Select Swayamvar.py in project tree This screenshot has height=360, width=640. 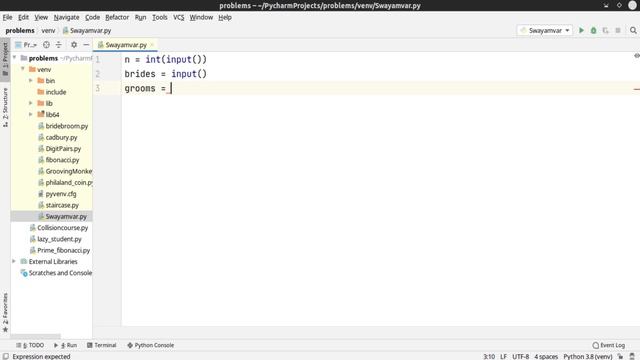coord(62,216)
